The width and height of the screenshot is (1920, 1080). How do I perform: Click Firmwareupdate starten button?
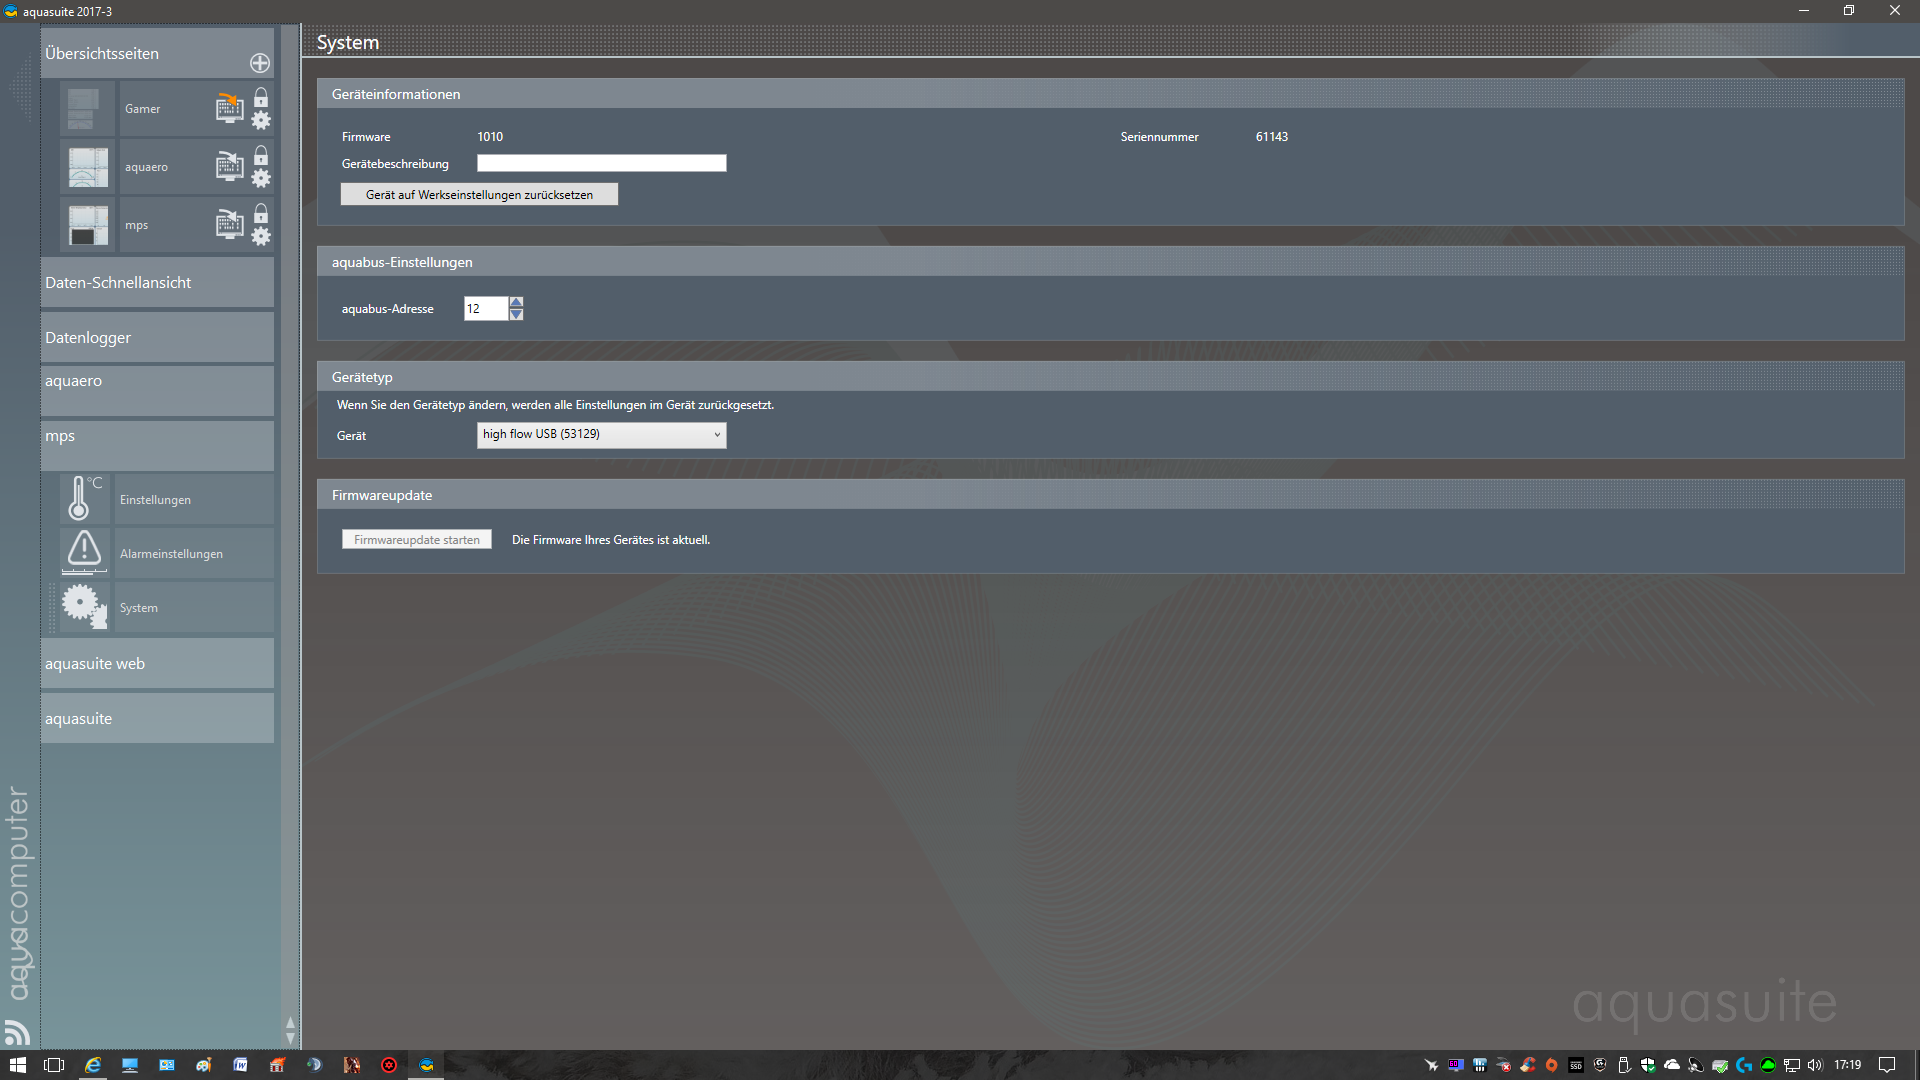pyautogui.click(x=416, y=539)
